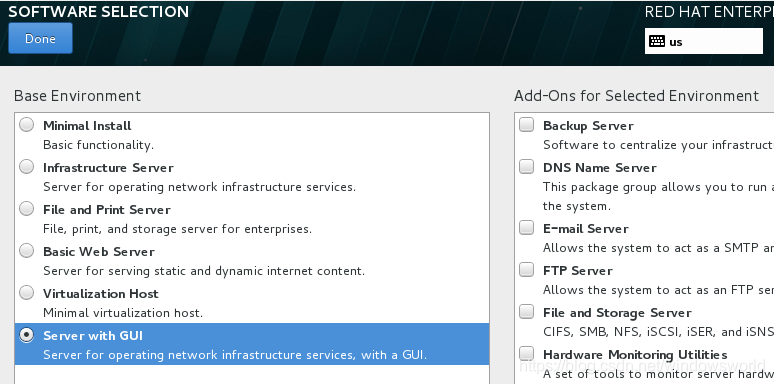Click the DNS Name Server label text
The width and height of the screenshot is (774, 384).
coord(600,168)
